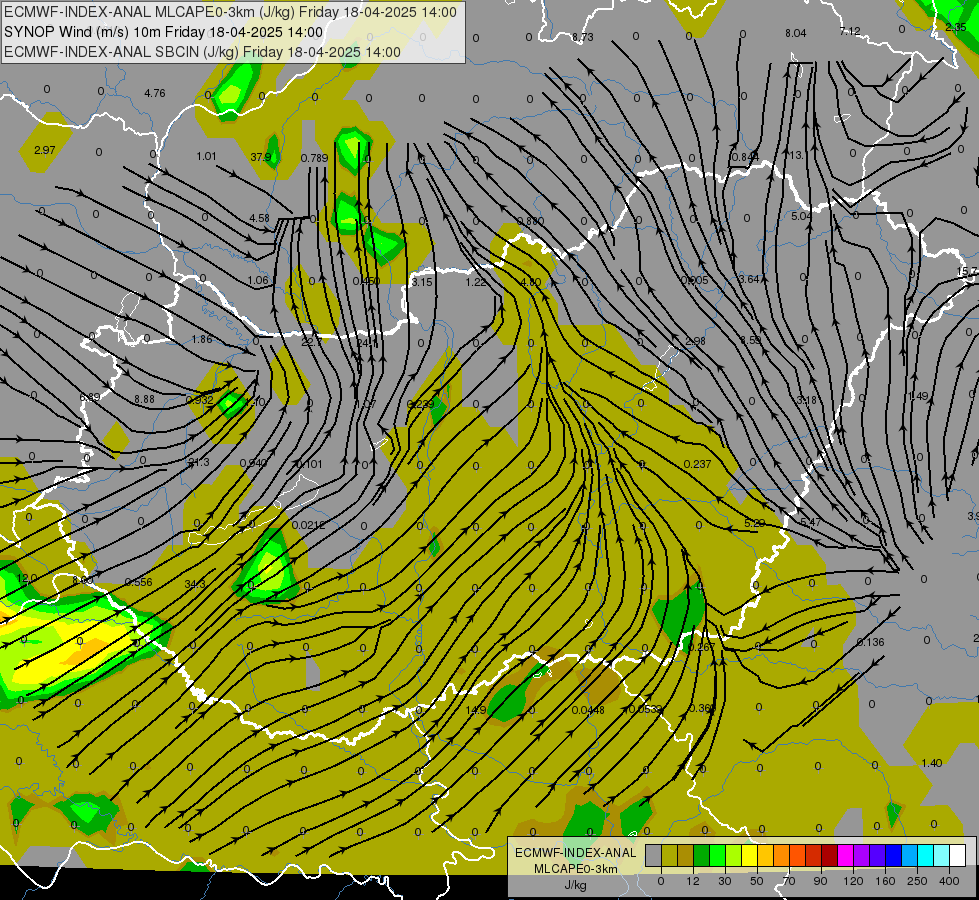
Task: Click the map value 0.237
Action: [697, 465]
